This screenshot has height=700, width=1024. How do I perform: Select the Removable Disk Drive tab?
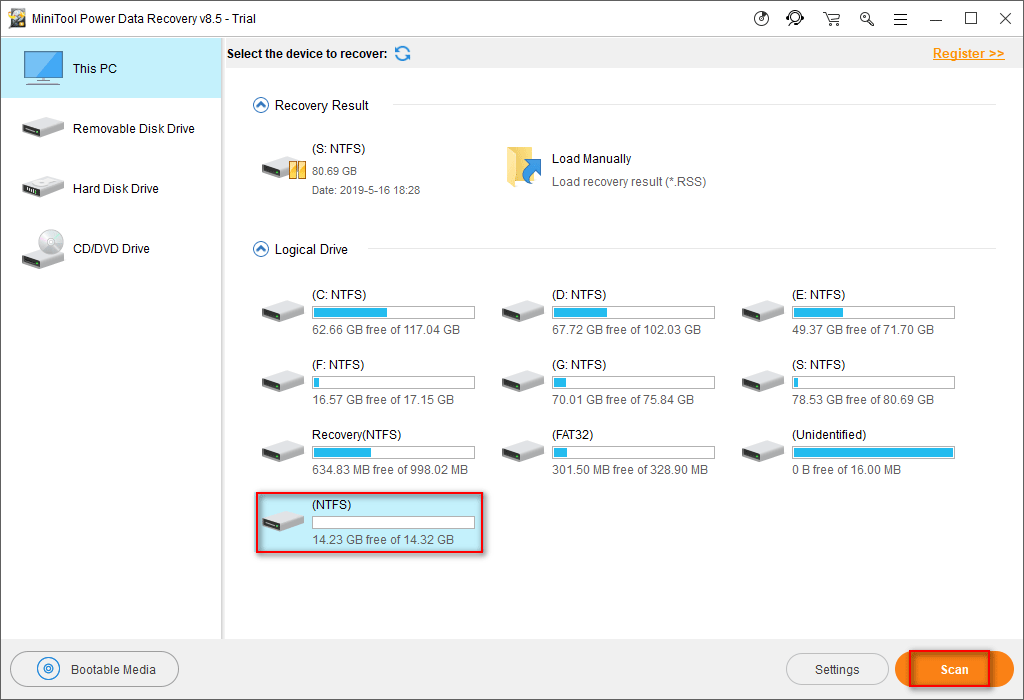[111, 128]
